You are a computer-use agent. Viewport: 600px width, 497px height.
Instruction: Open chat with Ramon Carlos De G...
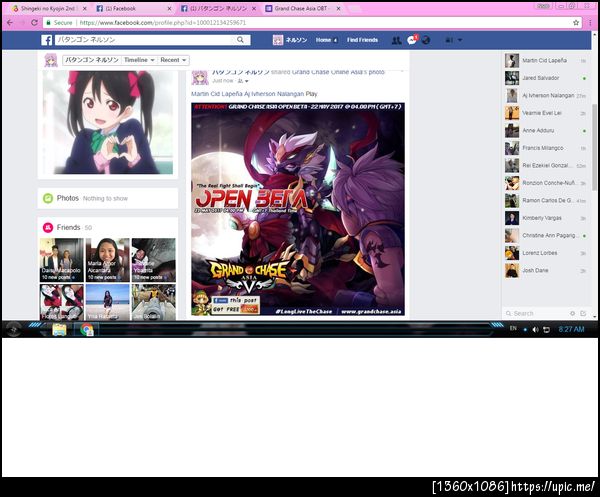tap(546, 200)
